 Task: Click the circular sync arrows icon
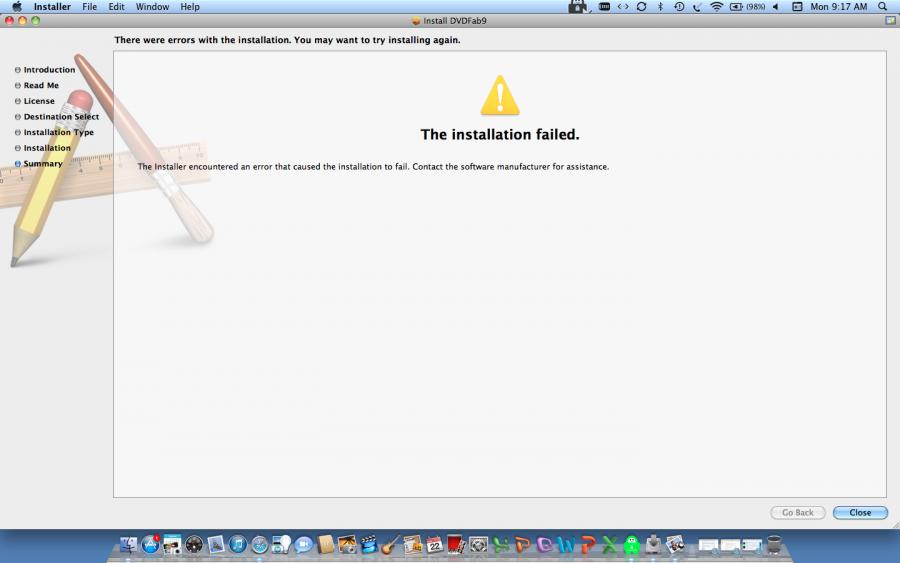tap(641, 6)
